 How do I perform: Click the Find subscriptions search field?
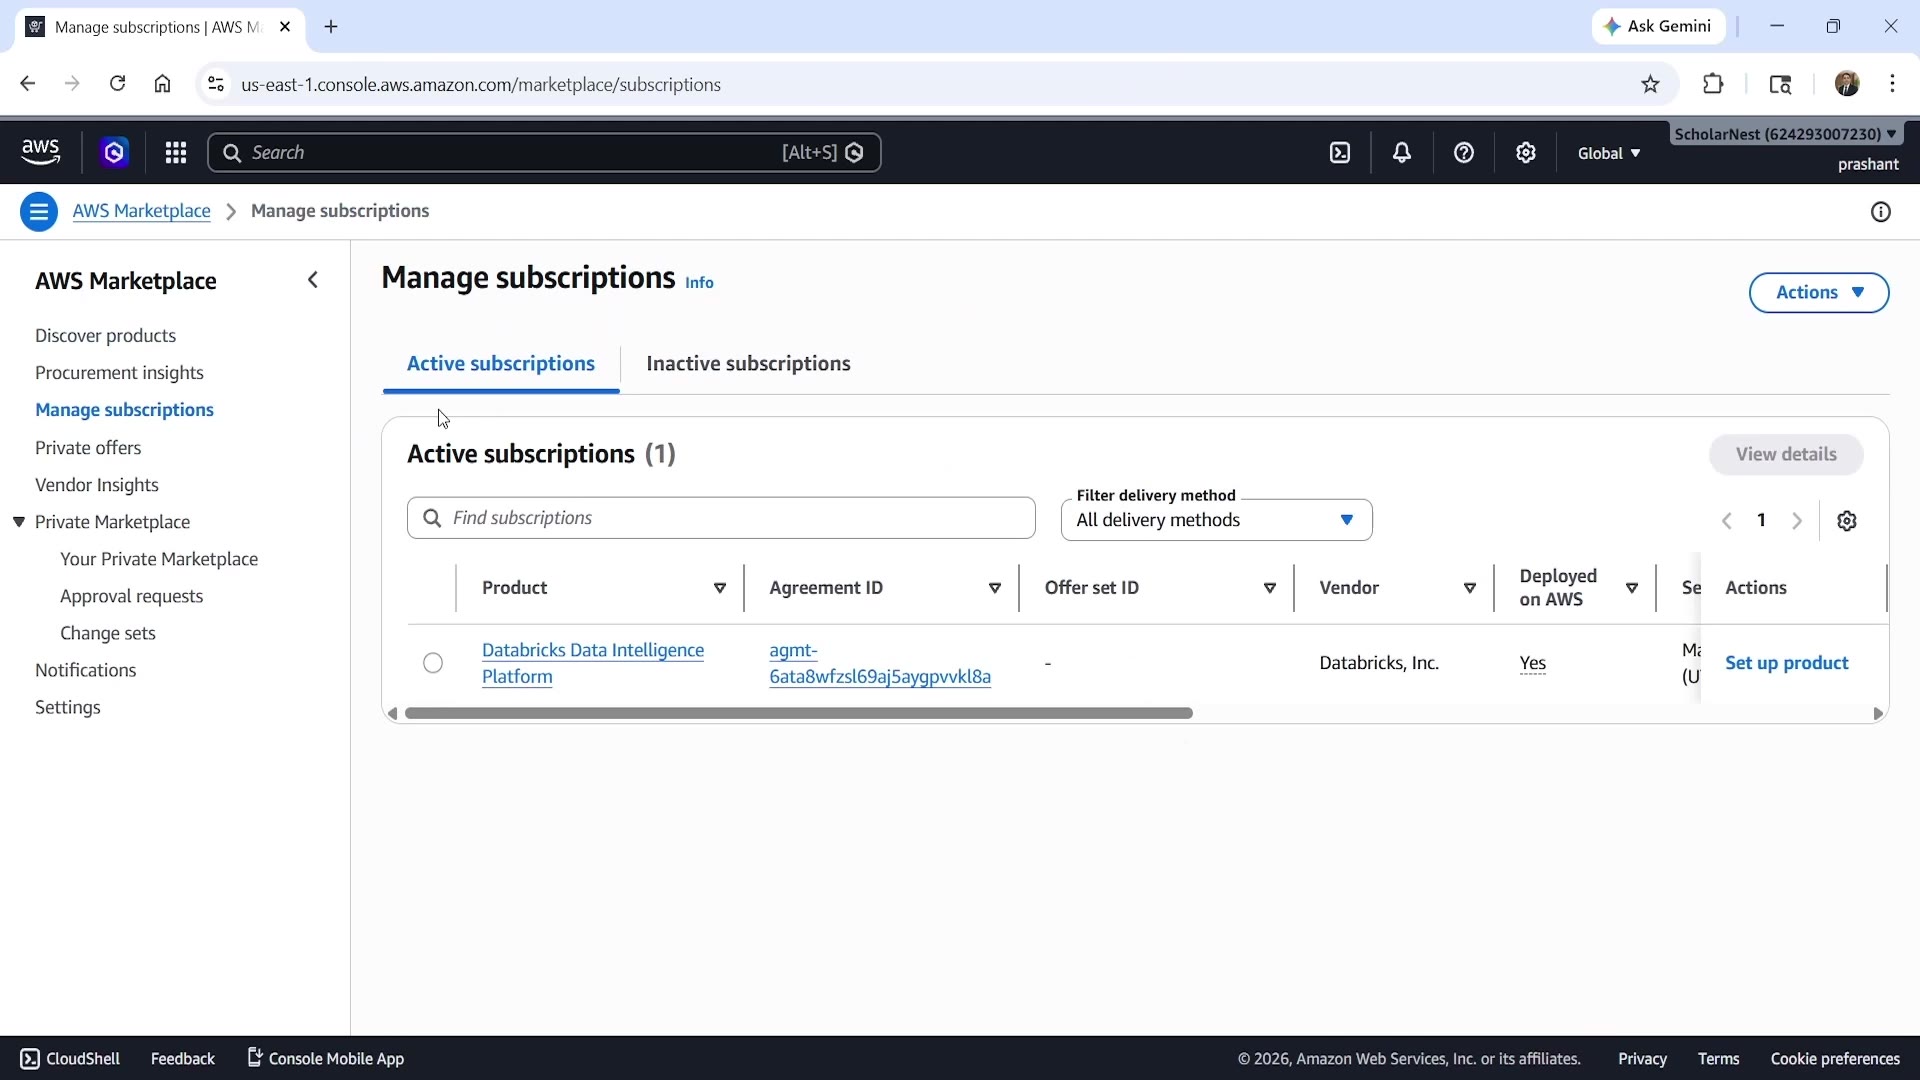721,518
